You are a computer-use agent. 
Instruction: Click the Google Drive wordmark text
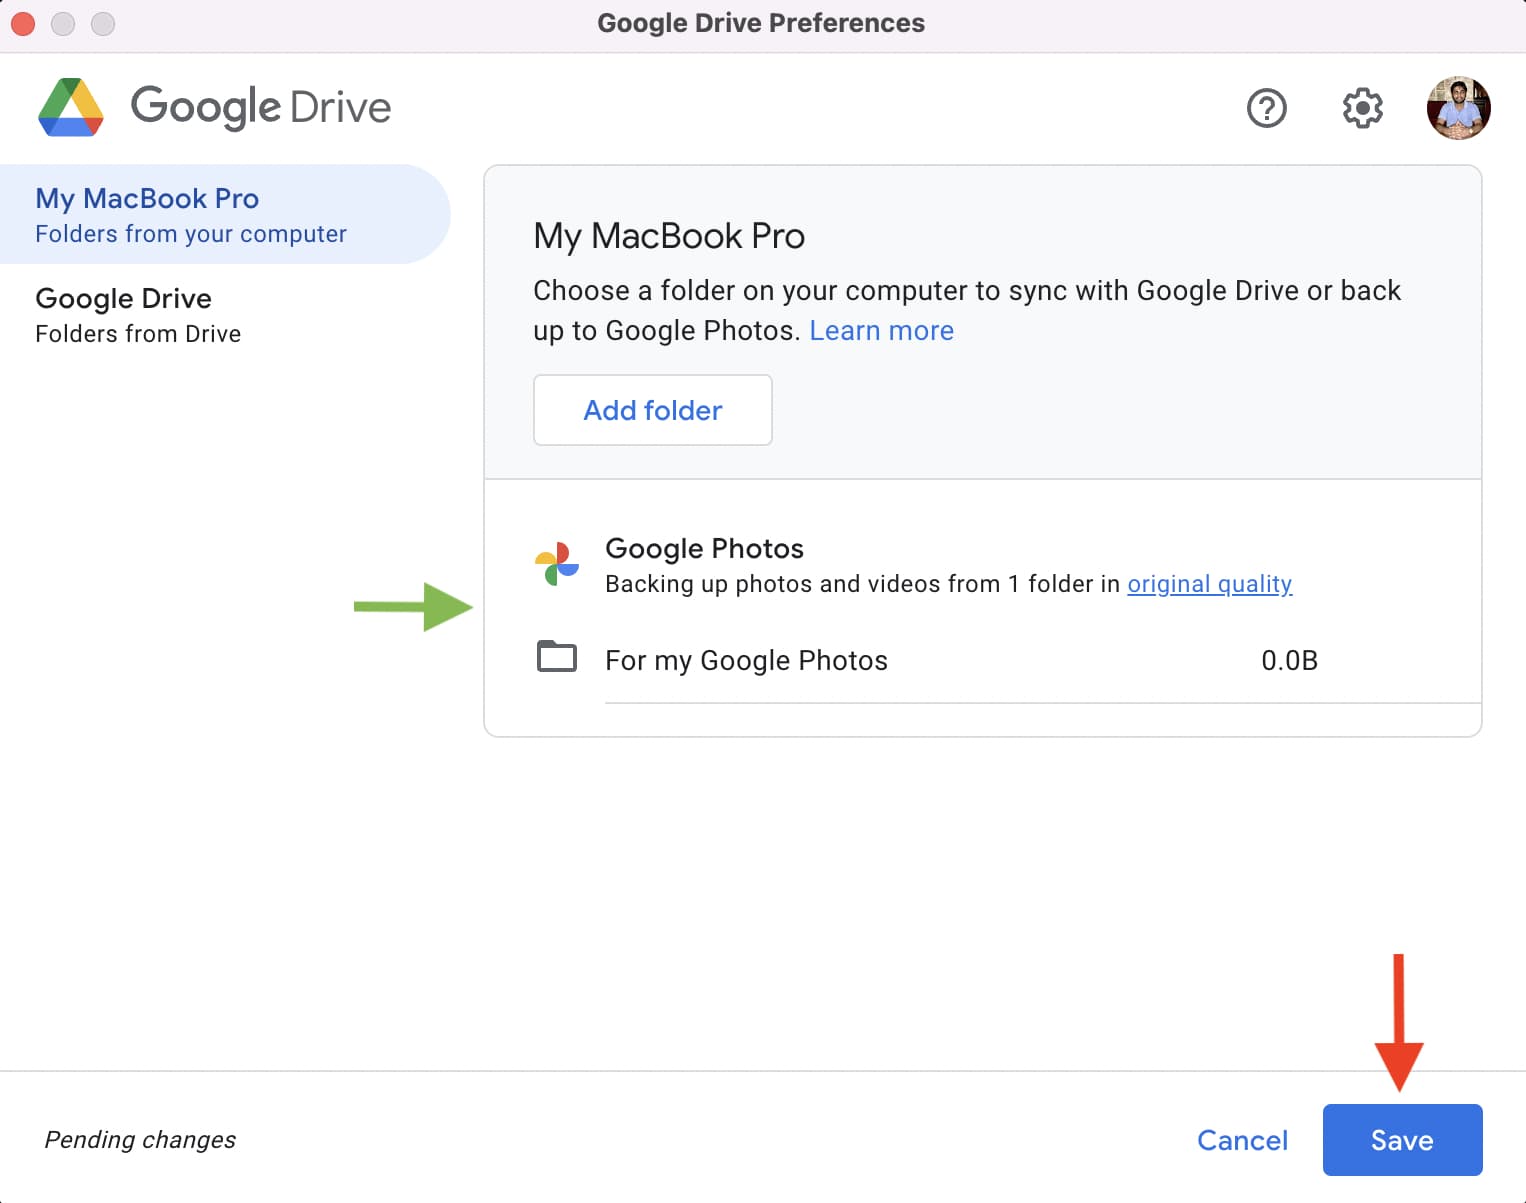pos(261,107)
